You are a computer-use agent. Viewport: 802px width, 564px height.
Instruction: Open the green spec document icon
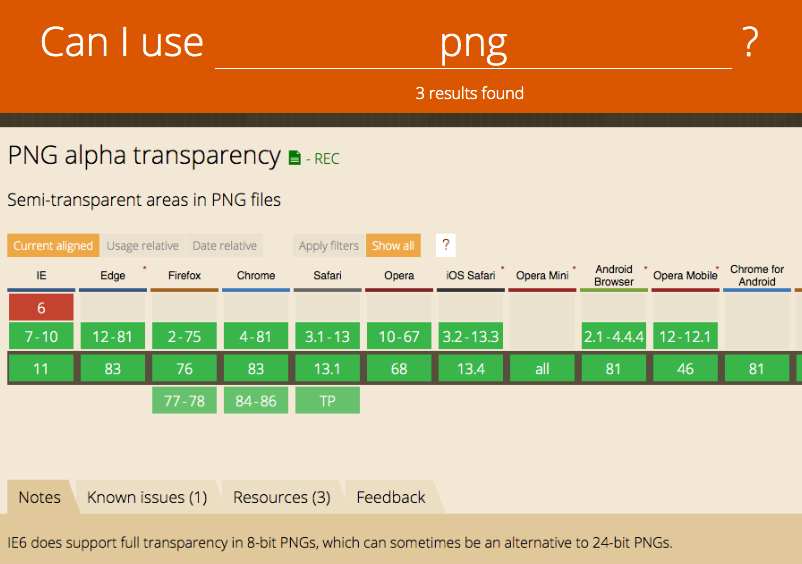pyautogui.click(x=295, y=158)
